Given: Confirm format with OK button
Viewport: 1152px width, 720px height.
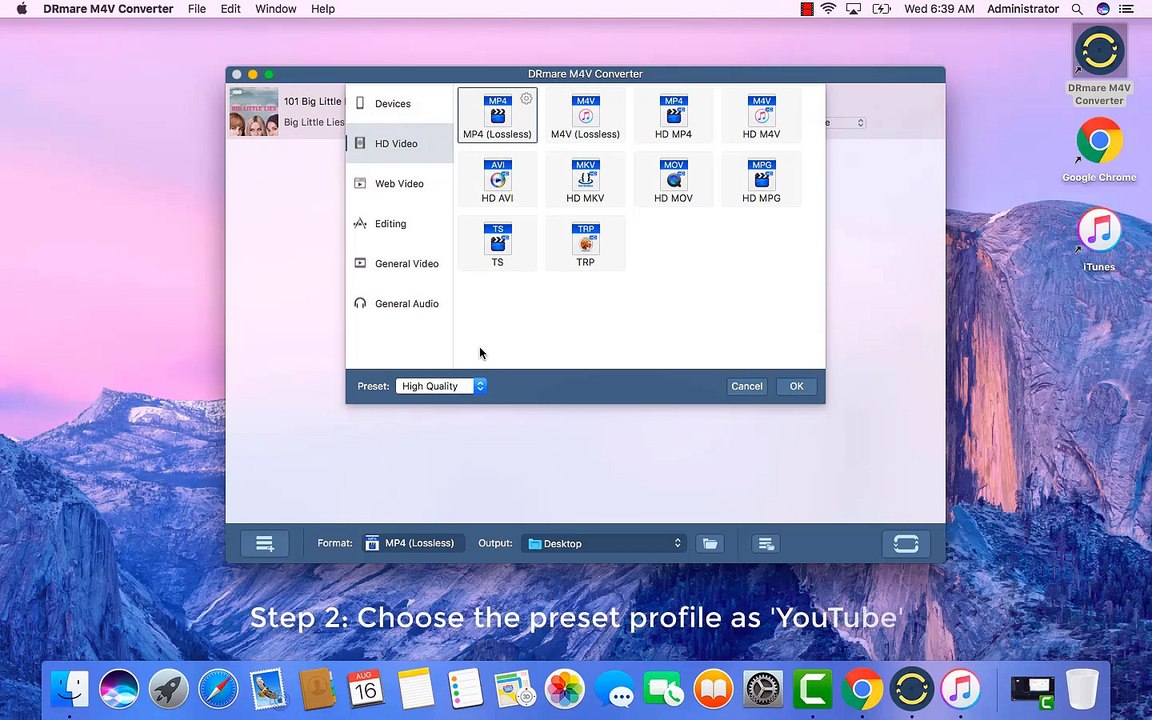Looking at the screenshot, I should point(796,386).
